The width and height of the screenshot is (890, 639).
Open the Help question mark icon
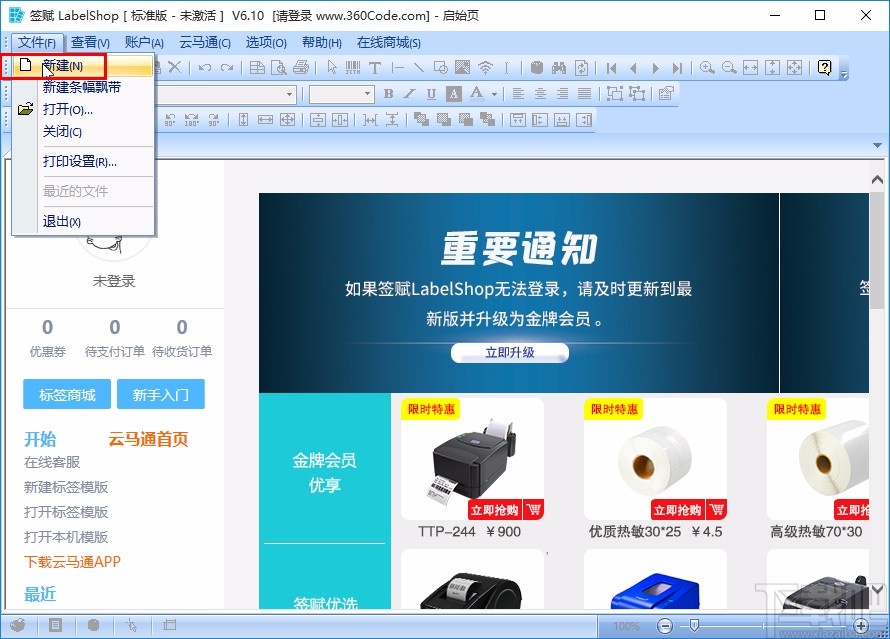[x=824, y=67]
